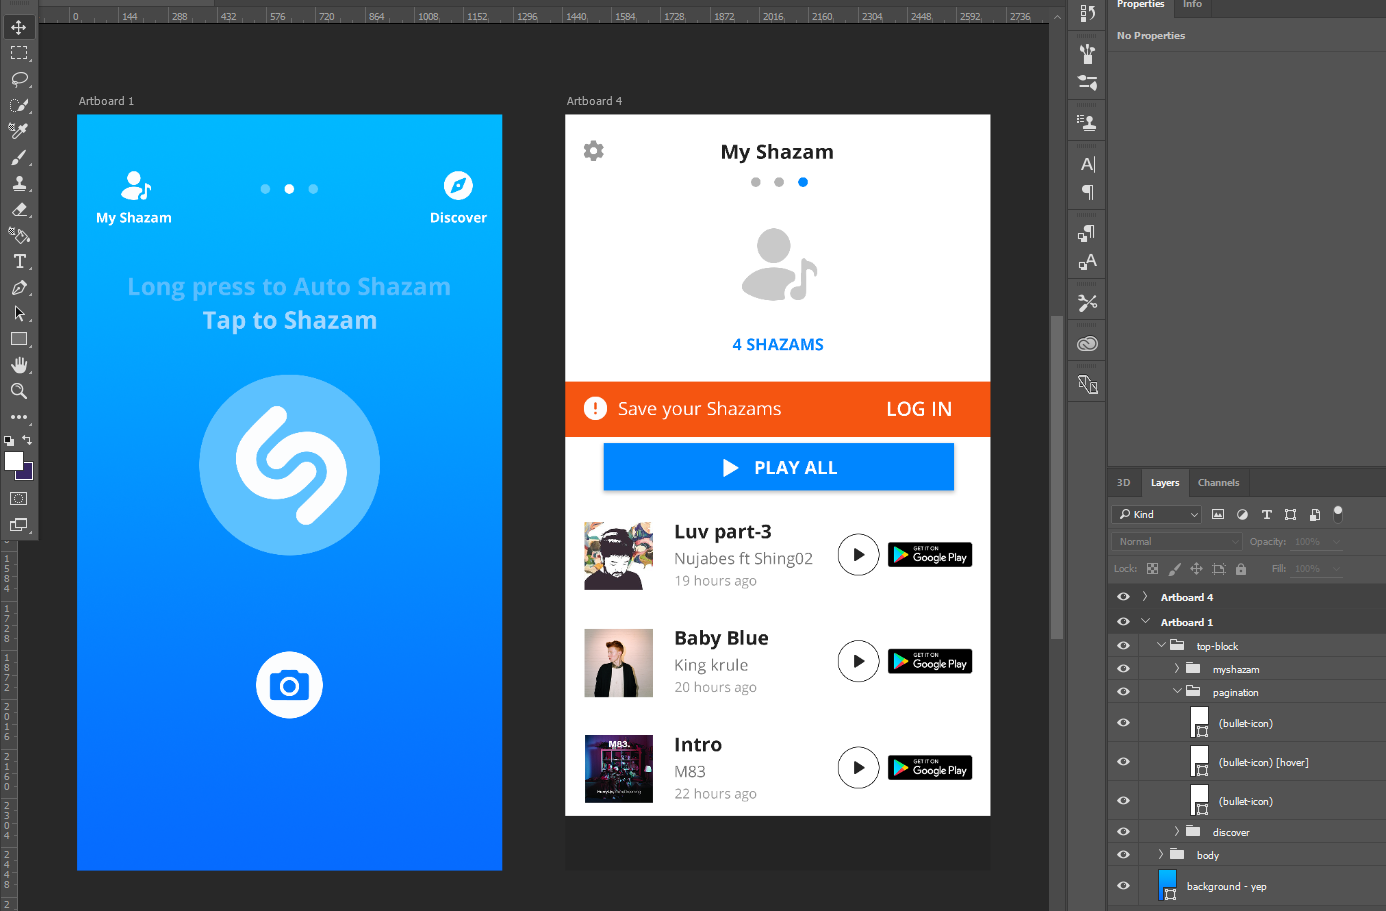Switch to the 3D tab
The width and height of the screenshot is (1386, 911).
pyautogui.click(x=1123, y=483)
